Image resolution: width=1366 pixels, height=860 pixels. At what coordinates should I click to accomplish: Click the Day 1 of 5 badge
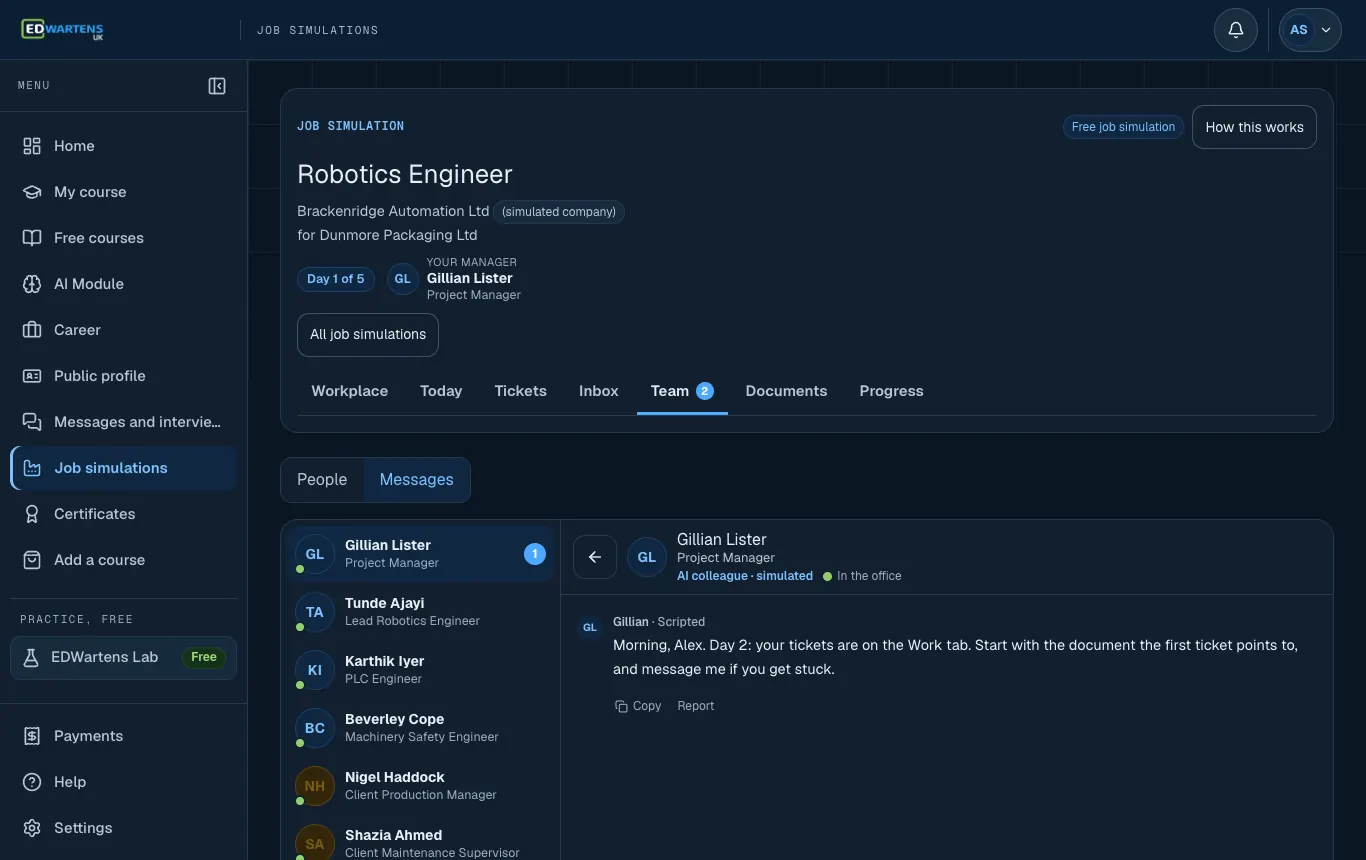coord(336,279)
